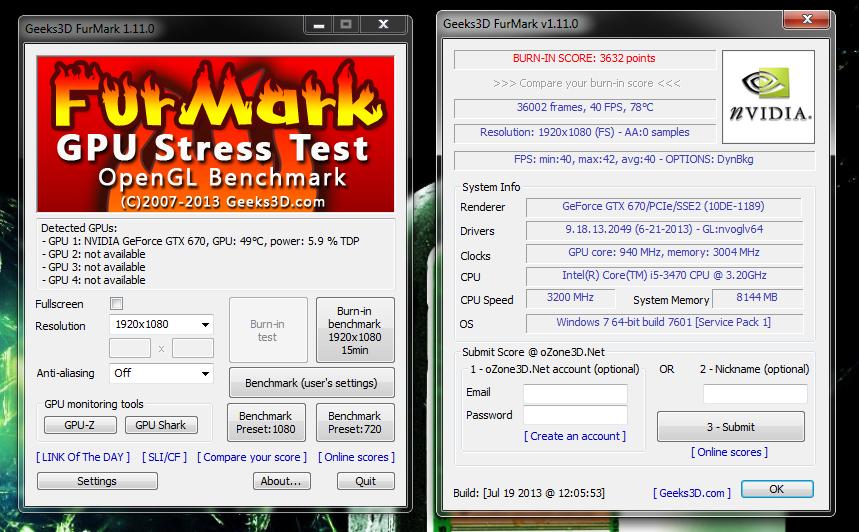The width and height of the screenshot is (859, 532).
Task: Click the custom width field under Resolution
Action: point(130,348)
